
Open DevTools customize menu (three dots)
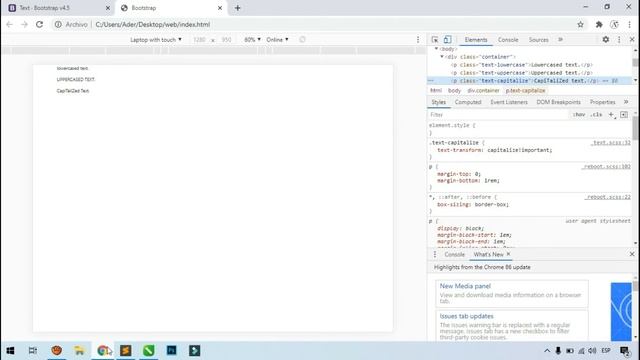[x=619, y=40]
